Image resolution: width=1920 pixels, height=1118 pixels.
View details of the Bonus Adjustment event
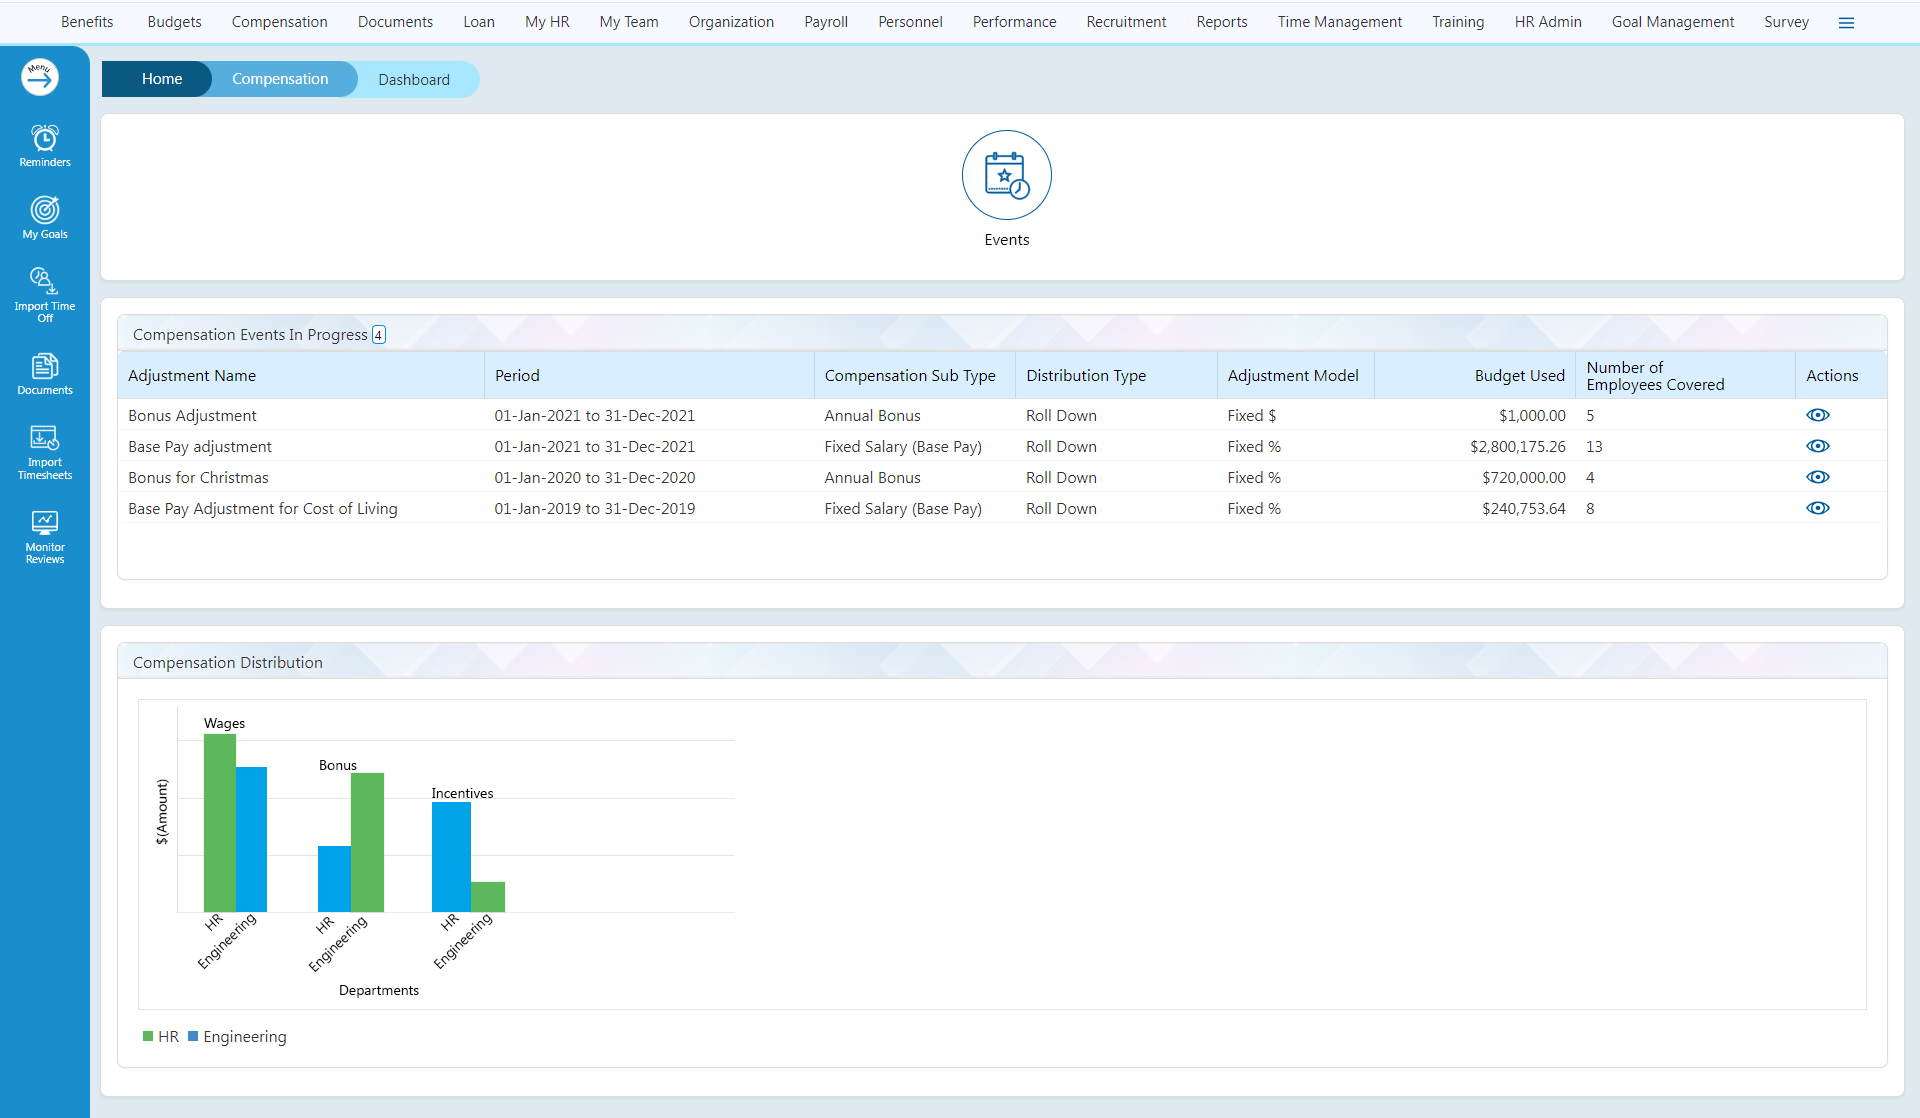1818,414
